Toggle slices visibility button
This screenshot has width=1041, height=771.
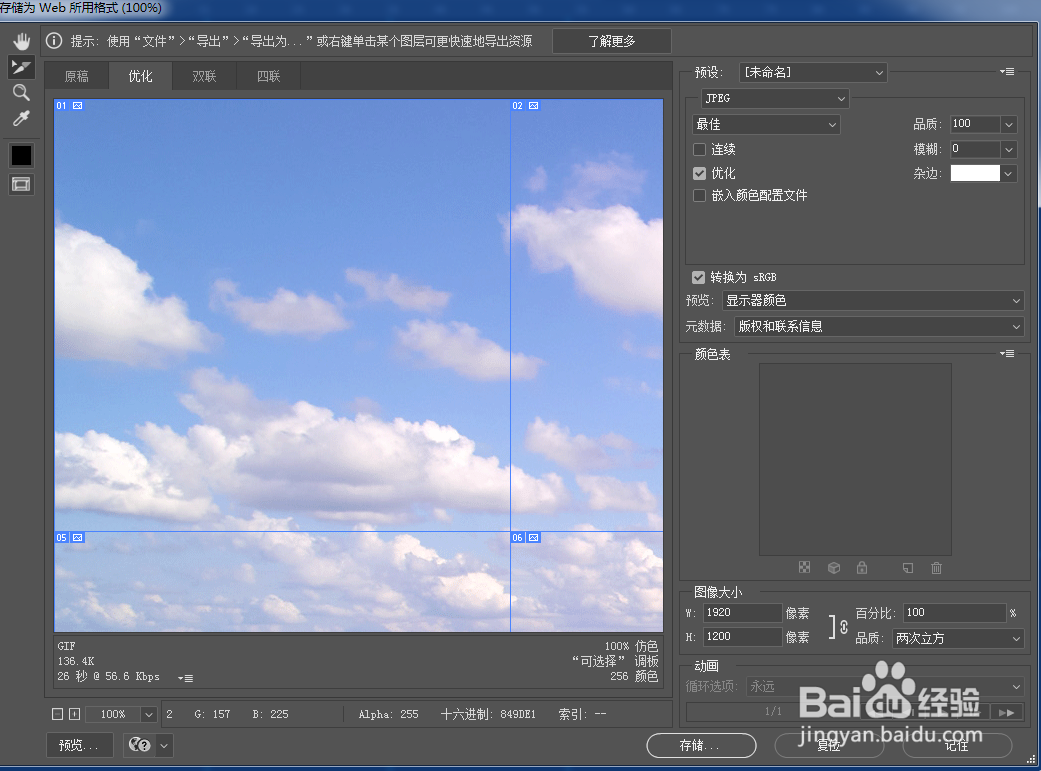pos(21,185)
